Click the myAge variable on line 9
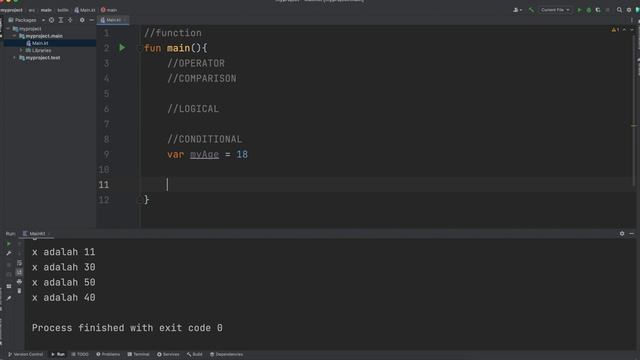This screenshot has height=360, width=640. tap(204, 155)
